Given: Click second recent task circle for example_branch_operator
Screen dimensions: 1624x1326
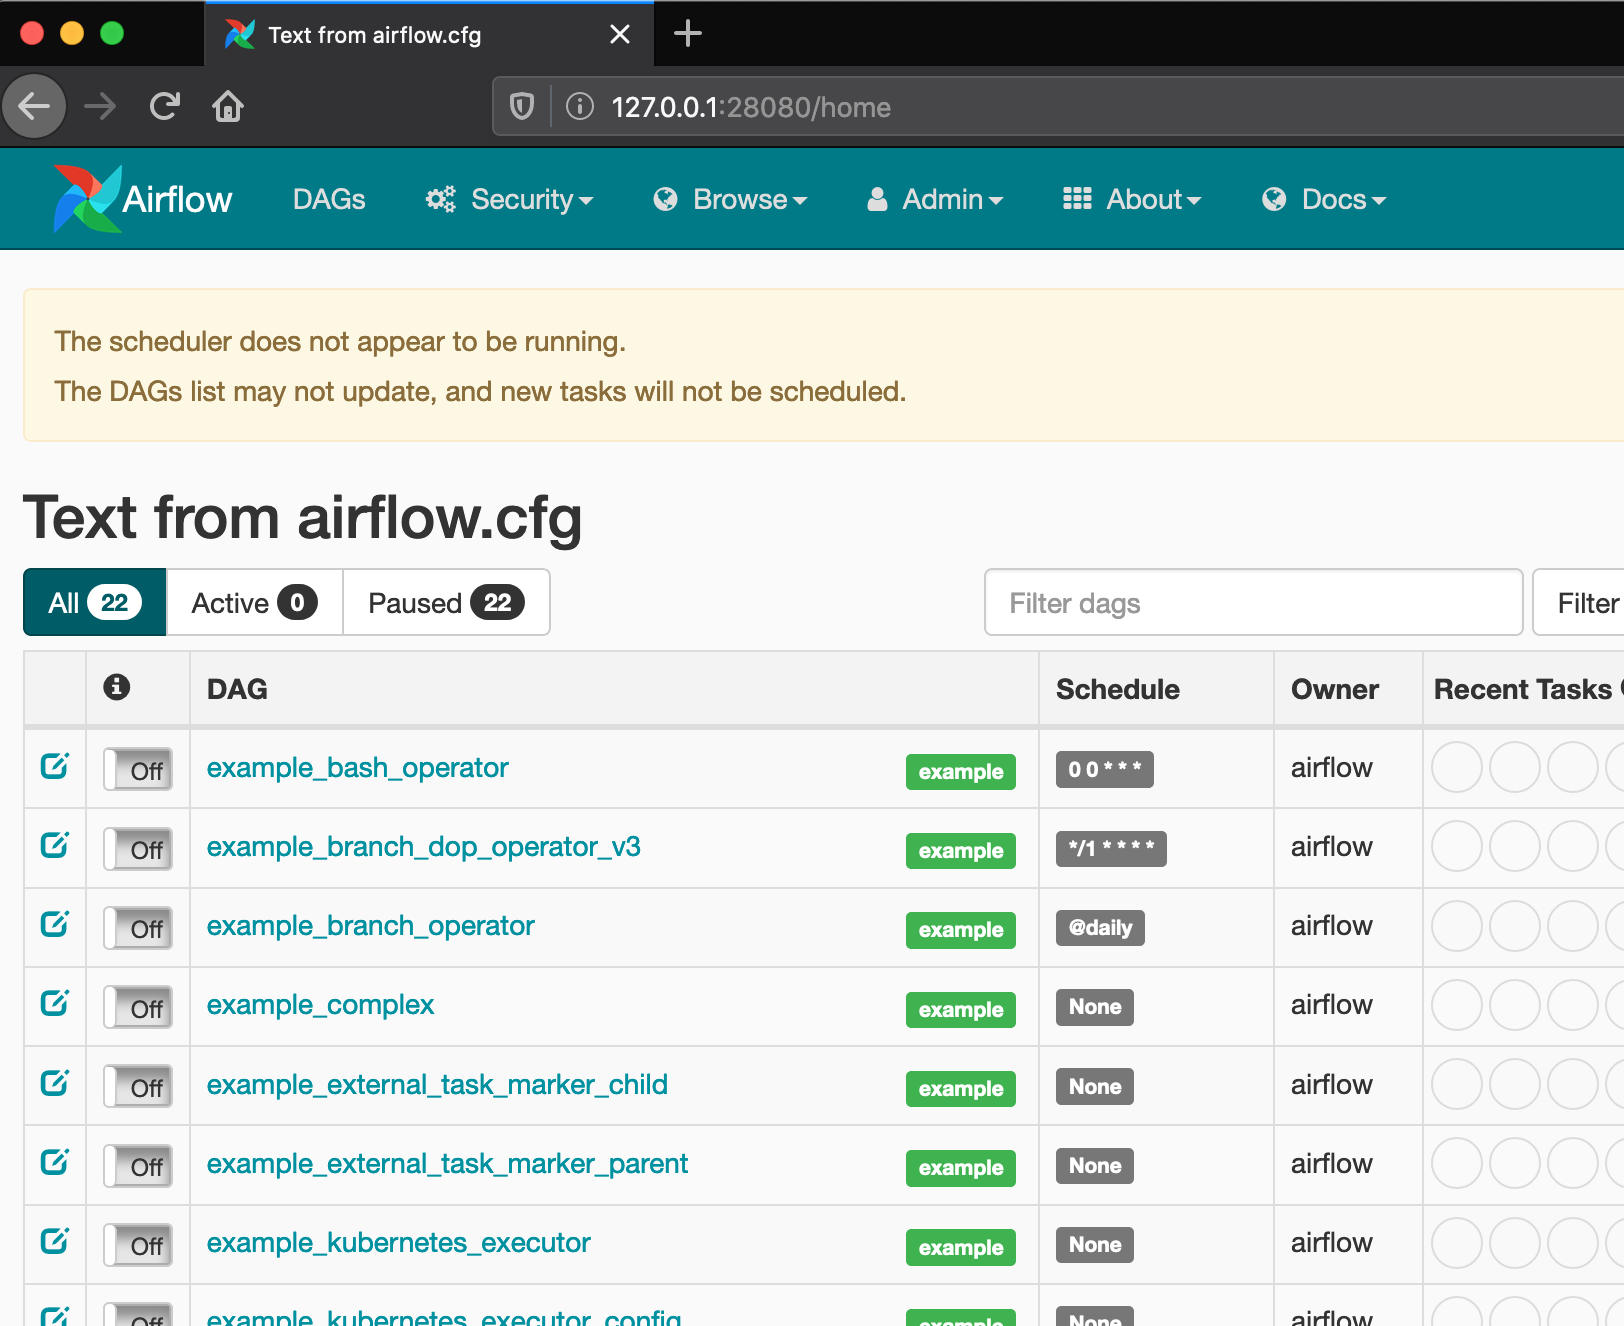Looking at the screenshot, I should point(1515,925).
